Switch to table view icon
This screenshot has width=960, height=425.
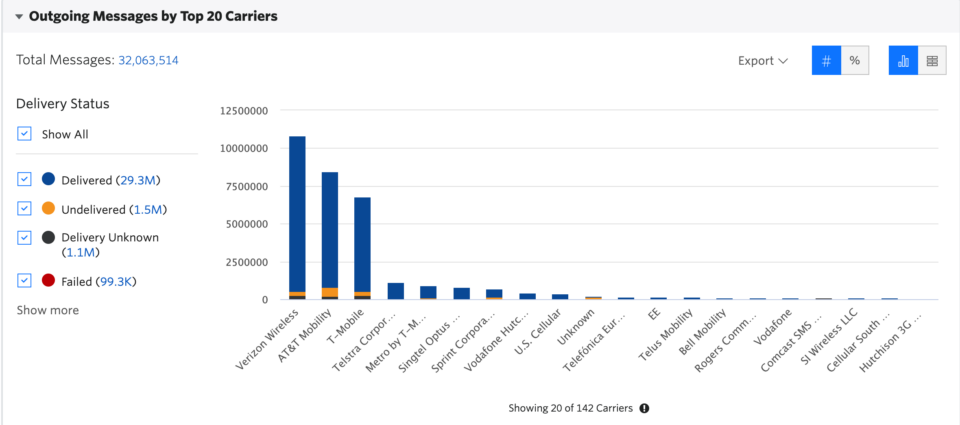(x=932, y=61)
